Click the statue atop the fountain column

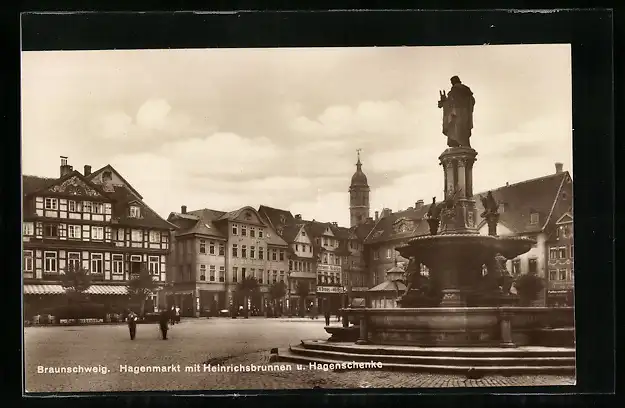coord(457,112)
